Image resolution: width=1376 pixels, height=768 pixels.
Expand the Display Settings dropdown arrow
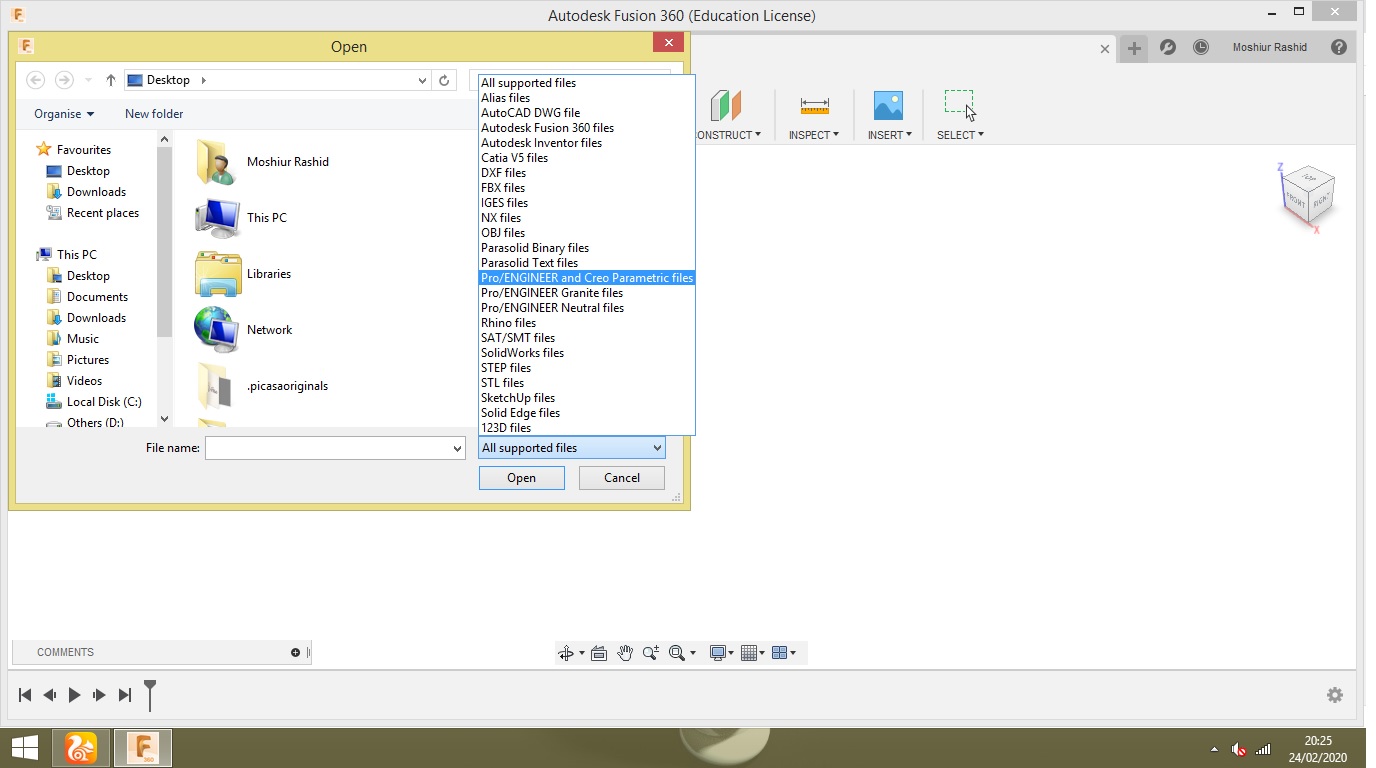tap(731, 653)
